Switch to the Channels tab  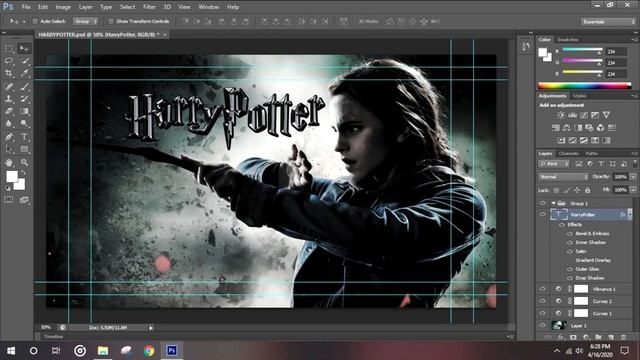(568, 153)
